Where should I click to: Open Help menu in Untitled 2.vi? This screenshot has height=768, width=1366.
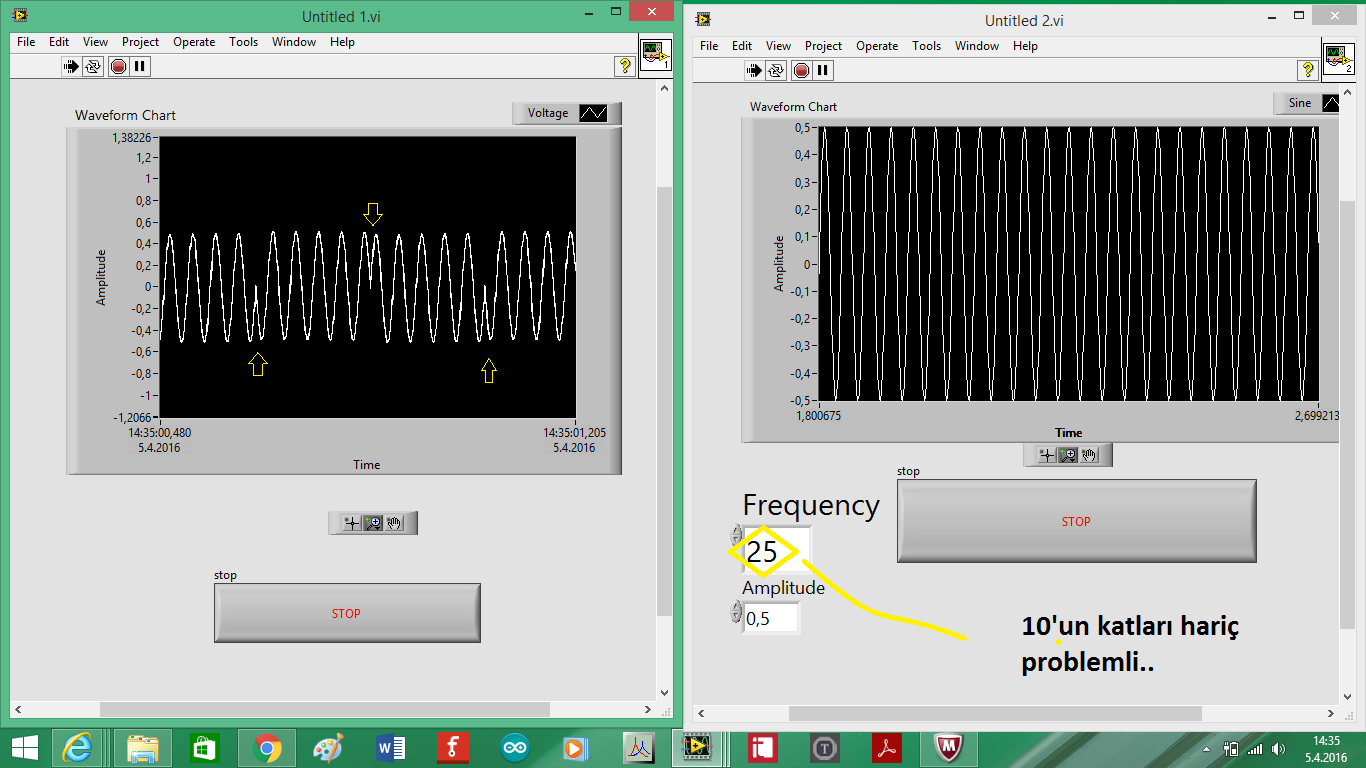point(1025,46)
